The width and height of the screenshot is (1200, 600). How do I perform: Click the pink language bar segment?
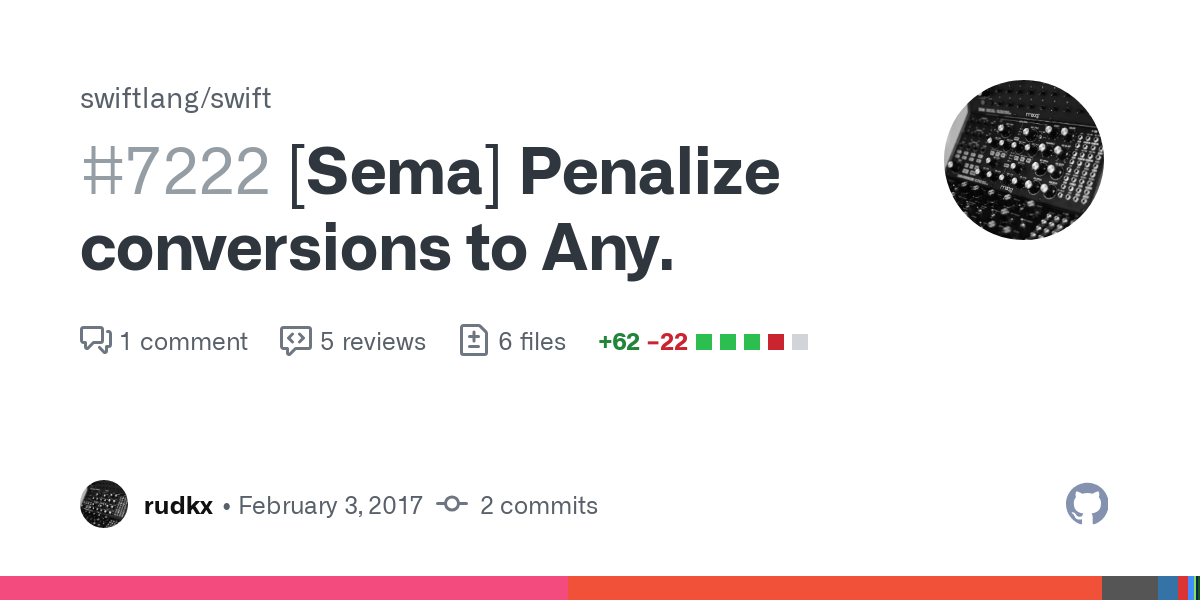(x=284, y=588)
